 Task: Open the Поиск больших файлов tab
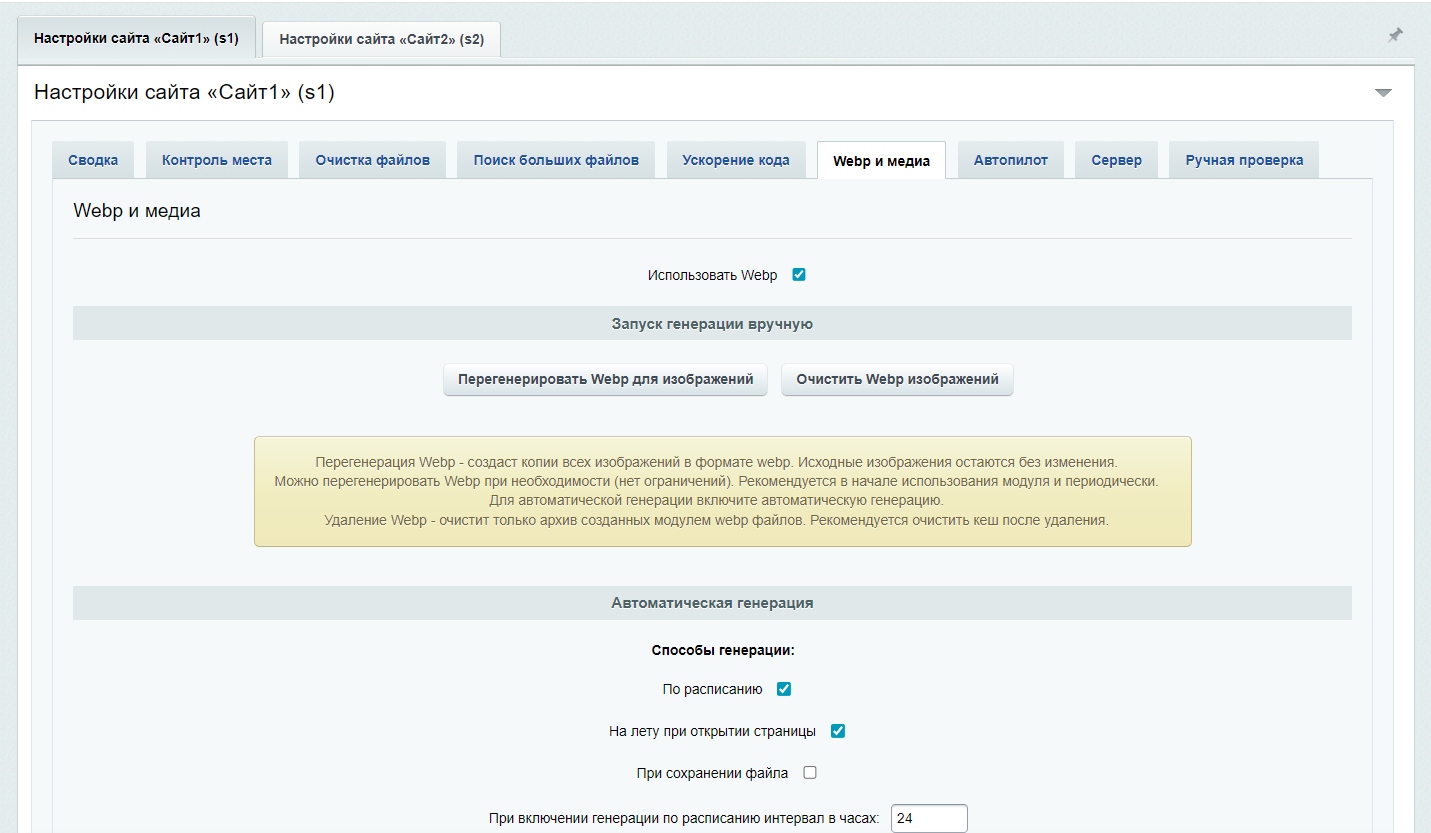pyautogui.click(x=556, y=160)
